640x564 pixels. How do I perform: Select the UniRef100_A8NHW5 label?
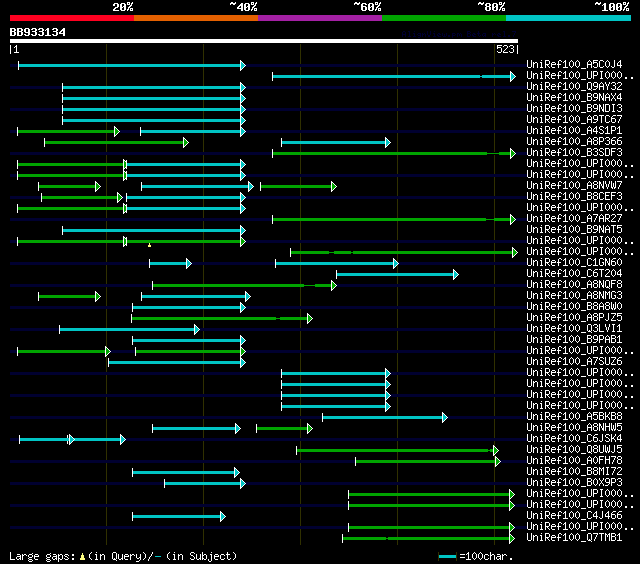click(x=574, y=427)
